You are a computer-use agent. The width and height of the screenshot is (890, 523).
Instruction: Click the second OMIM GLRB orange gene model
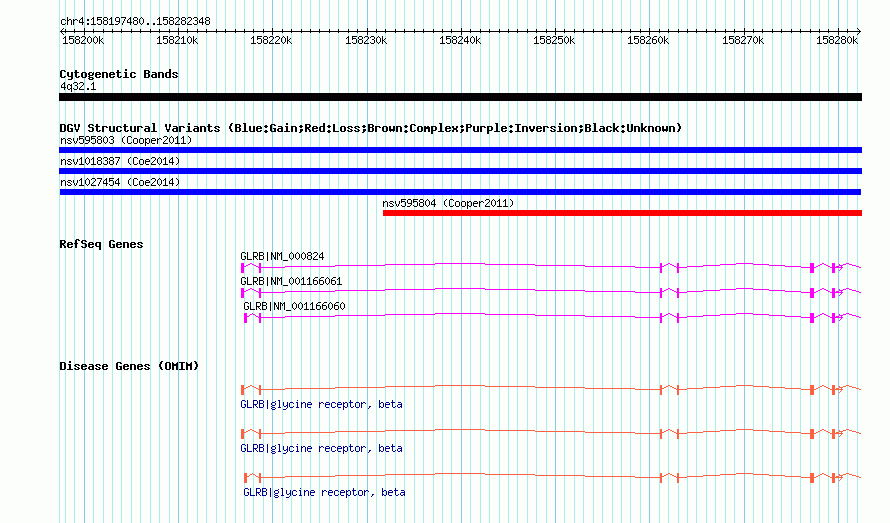pos(551,433)
